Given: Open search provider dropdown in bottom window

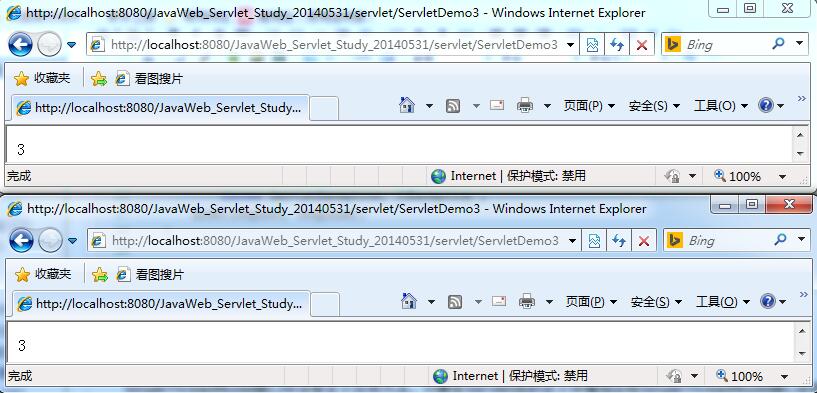Looking at the screenshot, I should [802, 240].
